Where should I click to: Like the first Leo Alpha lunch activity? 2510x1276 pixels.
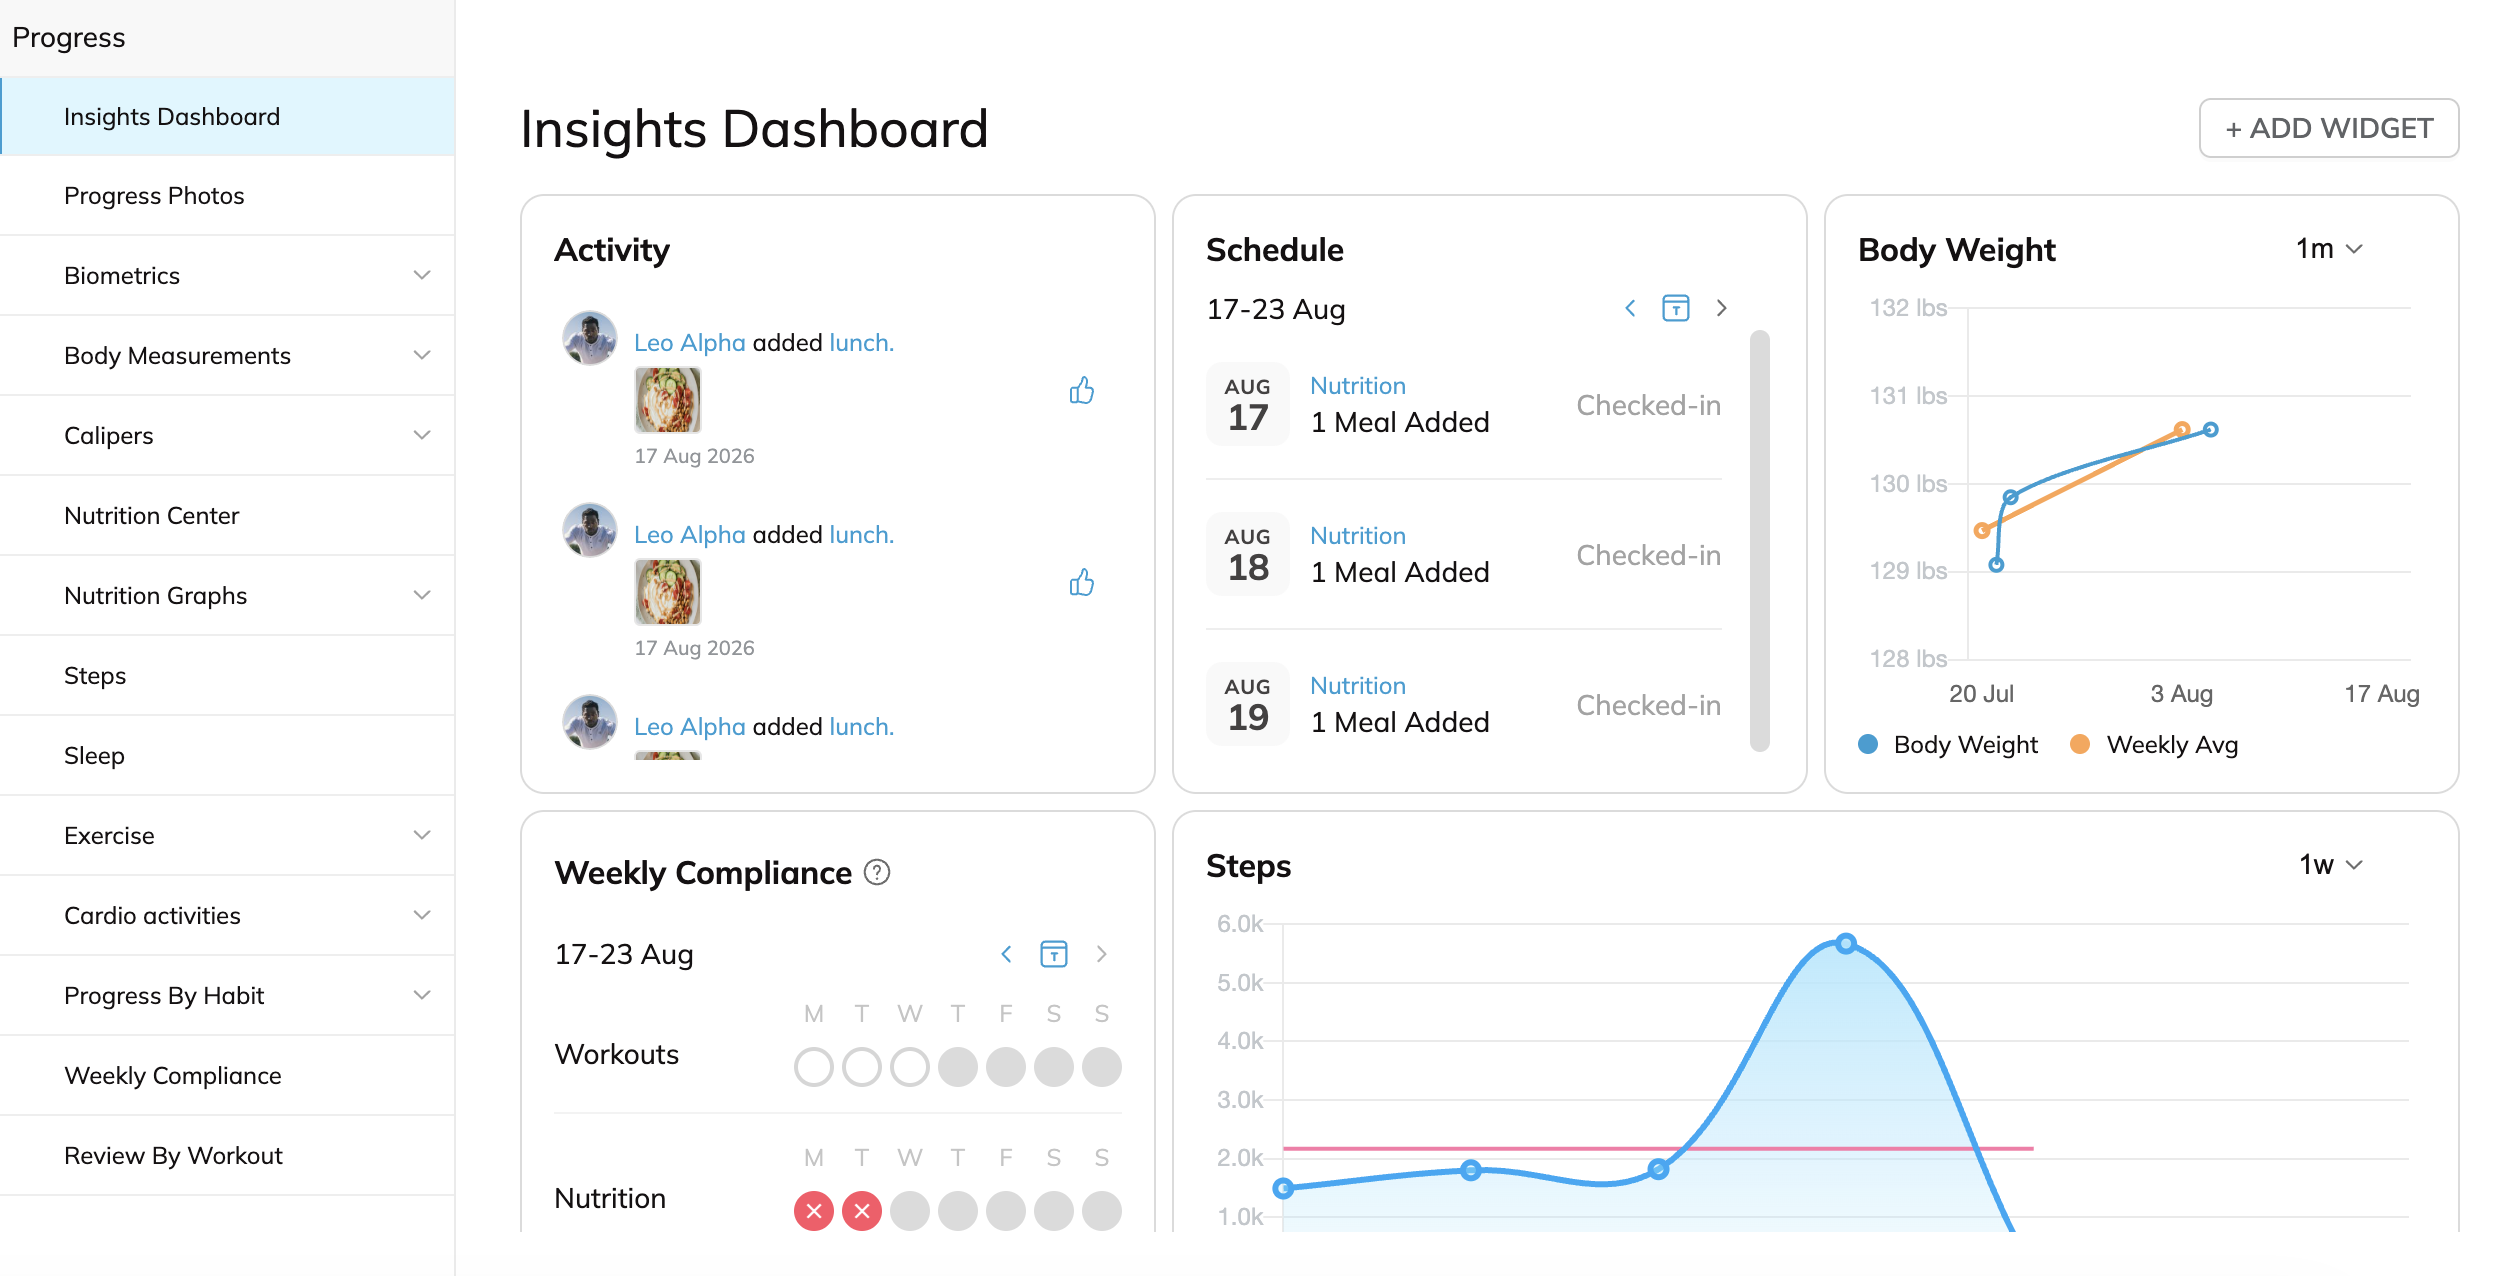click(1081, 390)
